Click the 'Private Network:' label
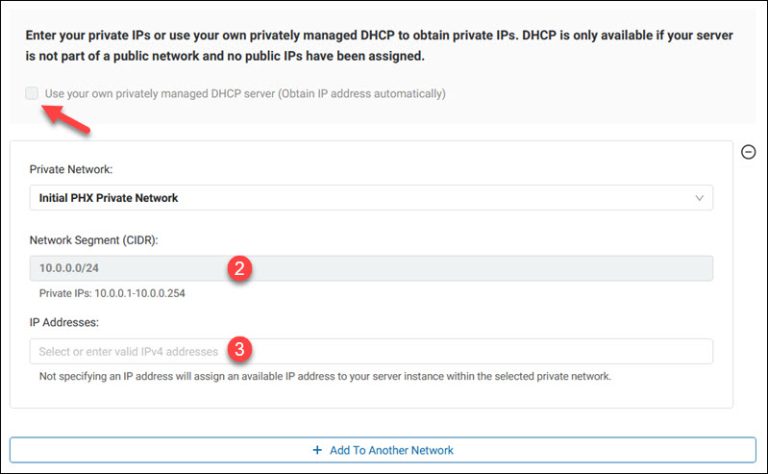768x474 pixels. (71, 169)
